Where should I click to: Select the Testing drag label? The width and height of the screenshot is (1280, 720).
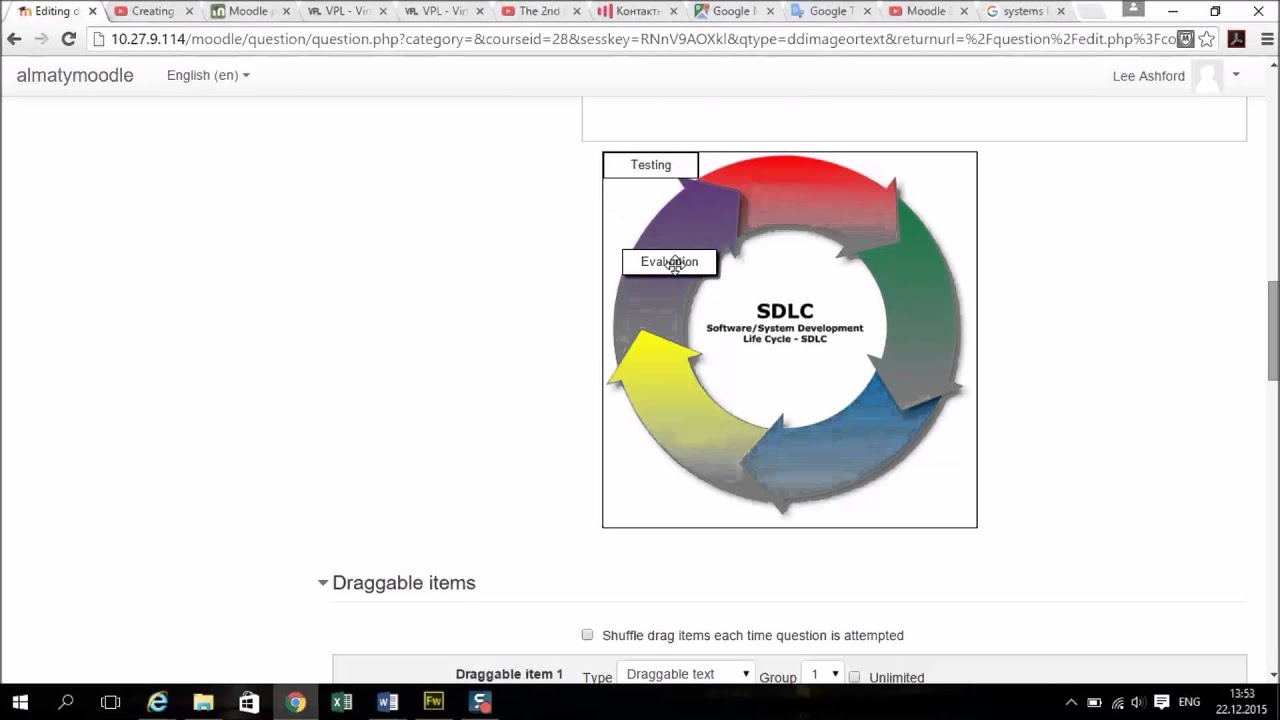click(x=651, y=165)
